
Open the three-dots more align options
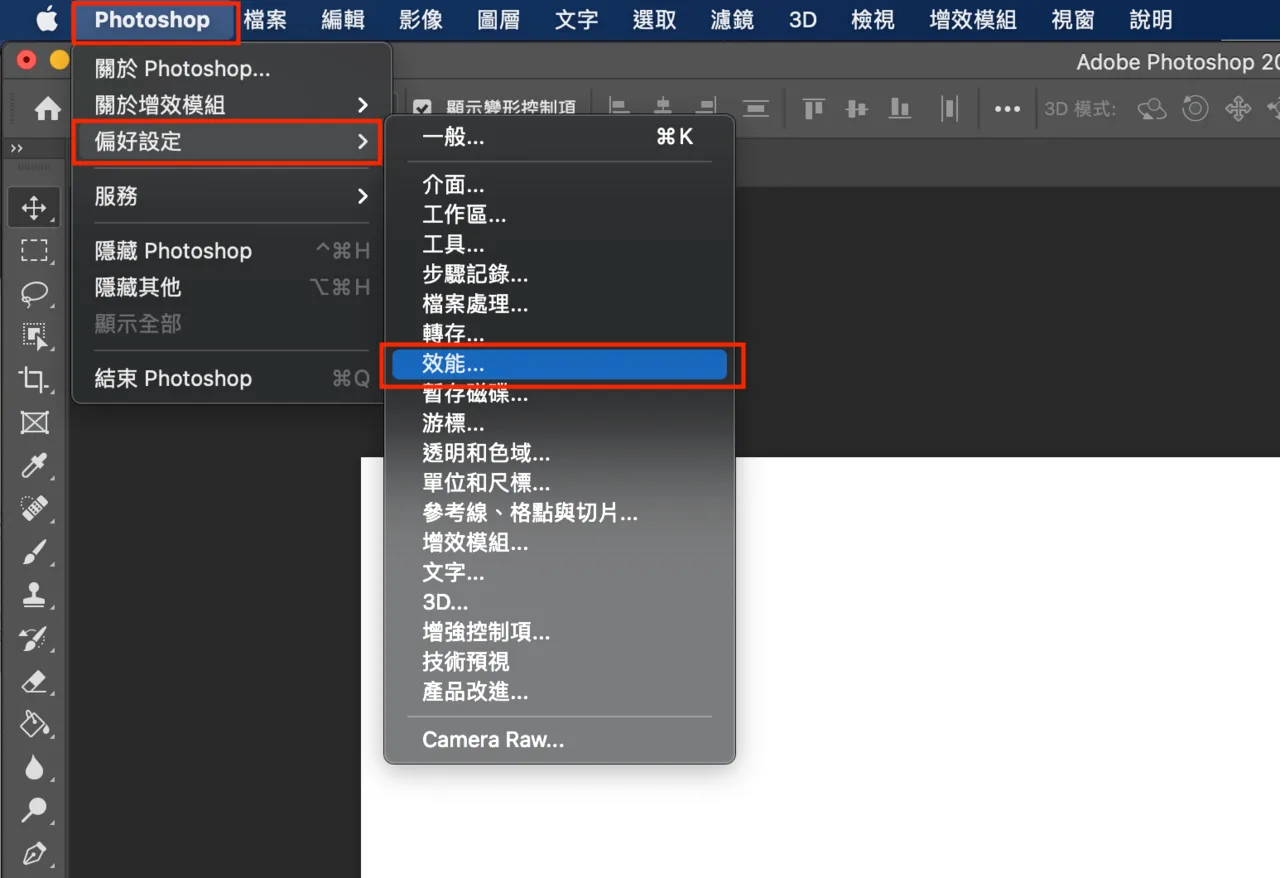[x=1007, y=109]
